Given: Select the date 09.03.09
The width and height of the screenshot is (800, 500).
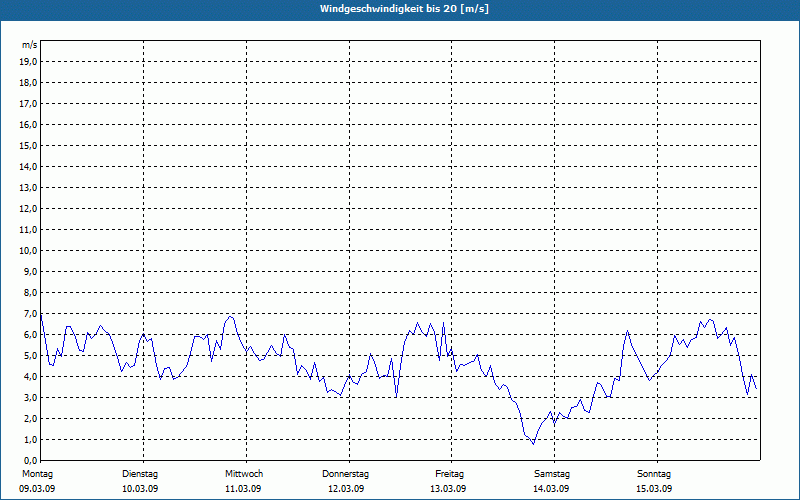Looking at the screenshot, I should [x=37, y=489].
